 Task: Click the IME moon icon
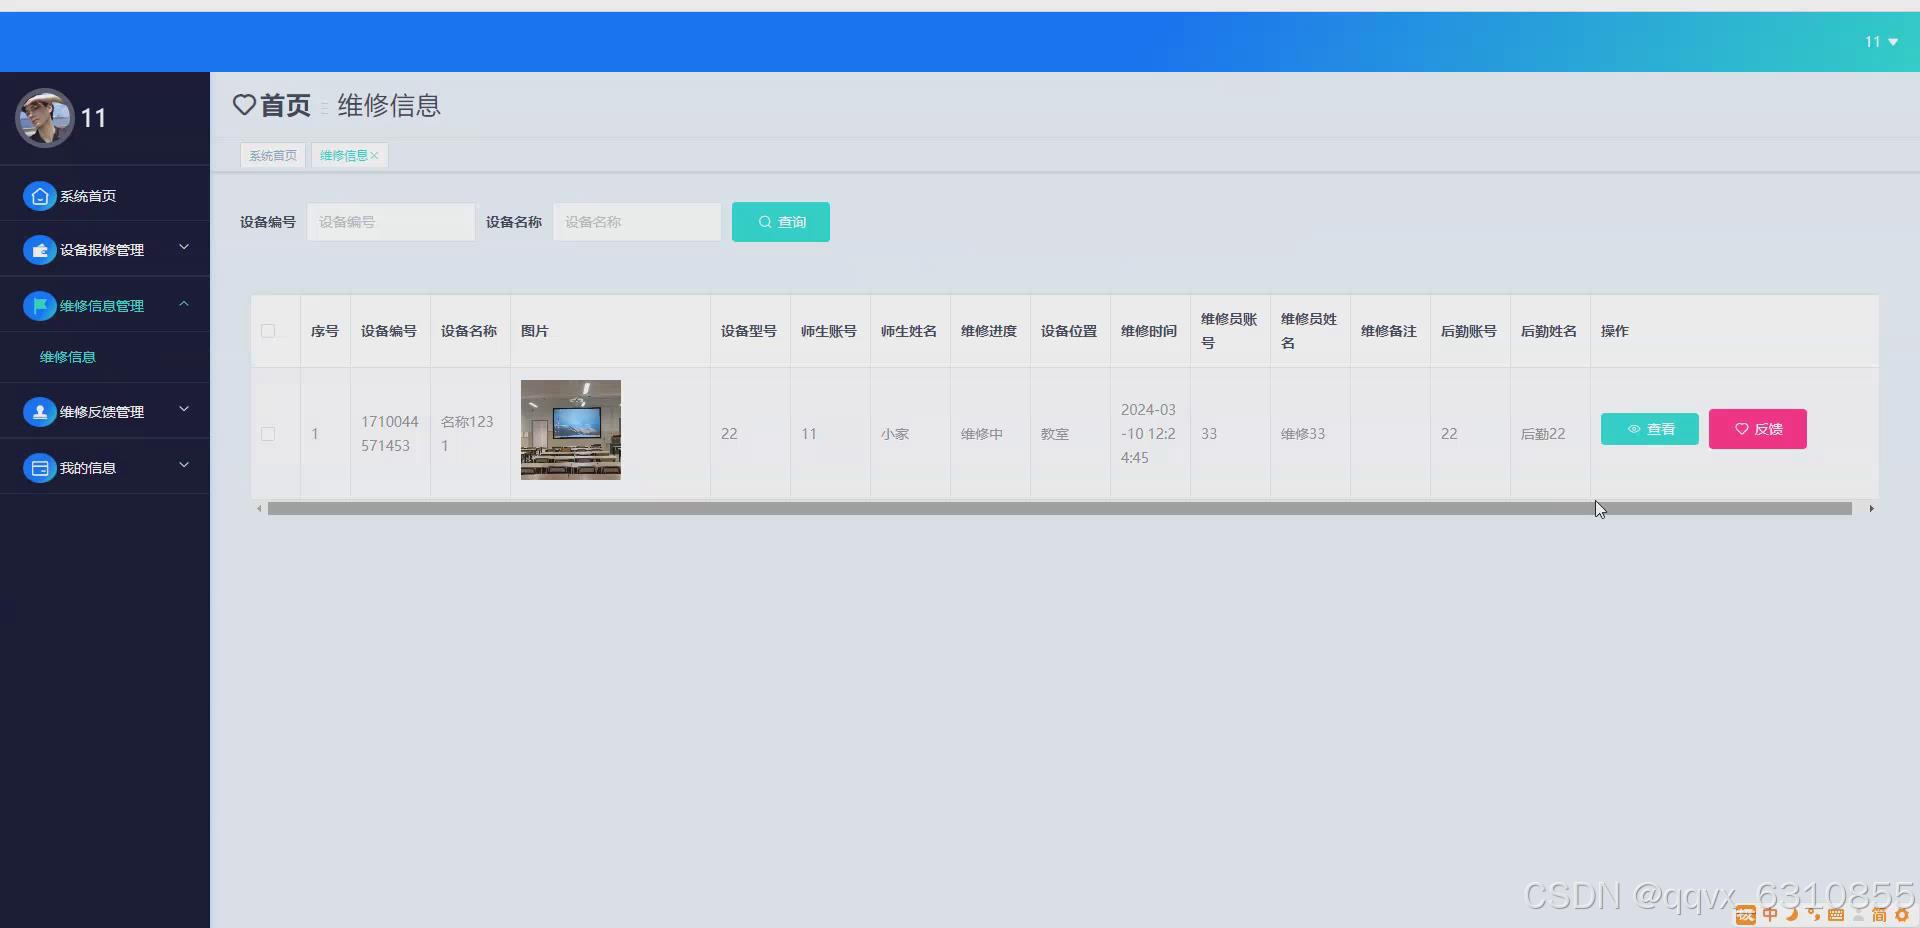(x=1792, y=915)
